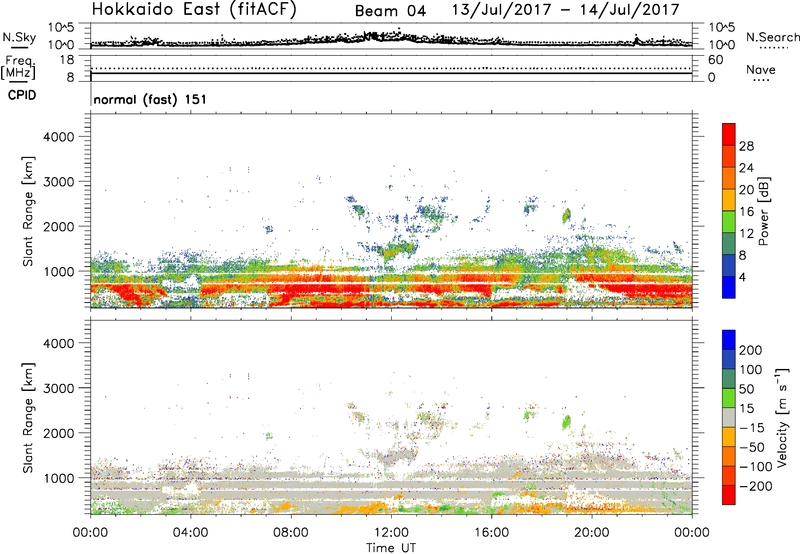Click the "Time UT" axis title
Image resolution: width=800 pixels, height=554 pixels.
391,548
